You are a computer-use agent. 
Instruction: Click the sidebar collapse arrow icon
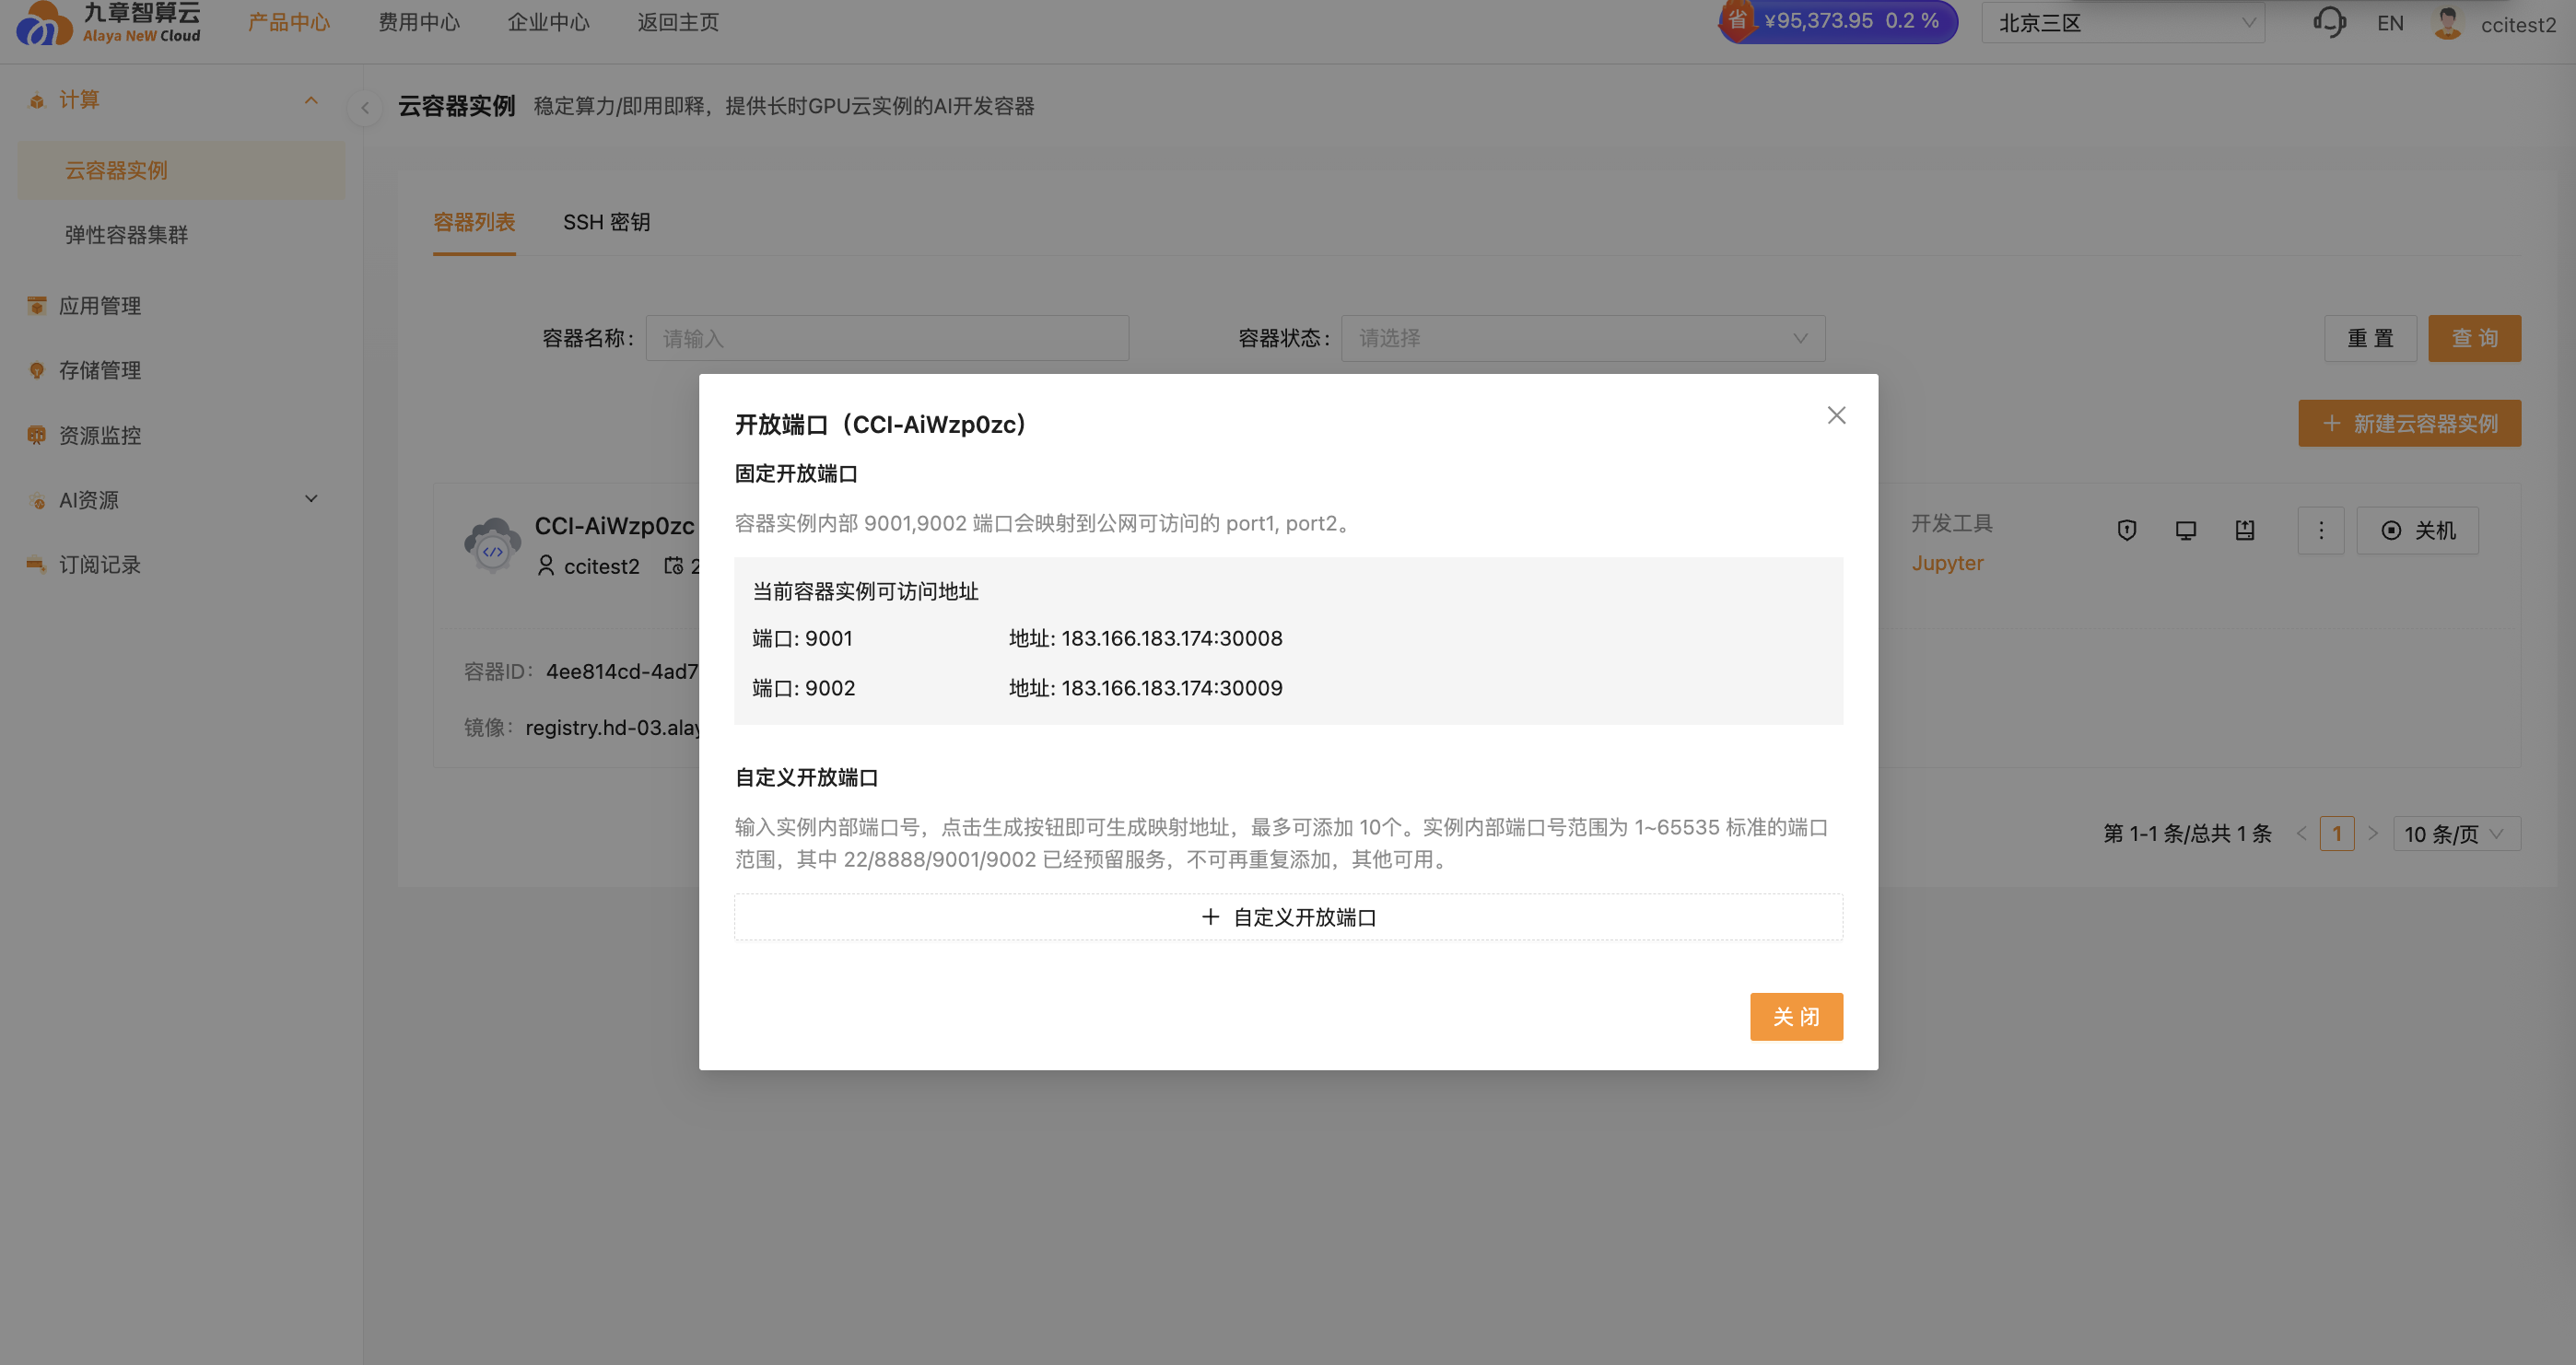pyautogui.click(x=365, y=107)
